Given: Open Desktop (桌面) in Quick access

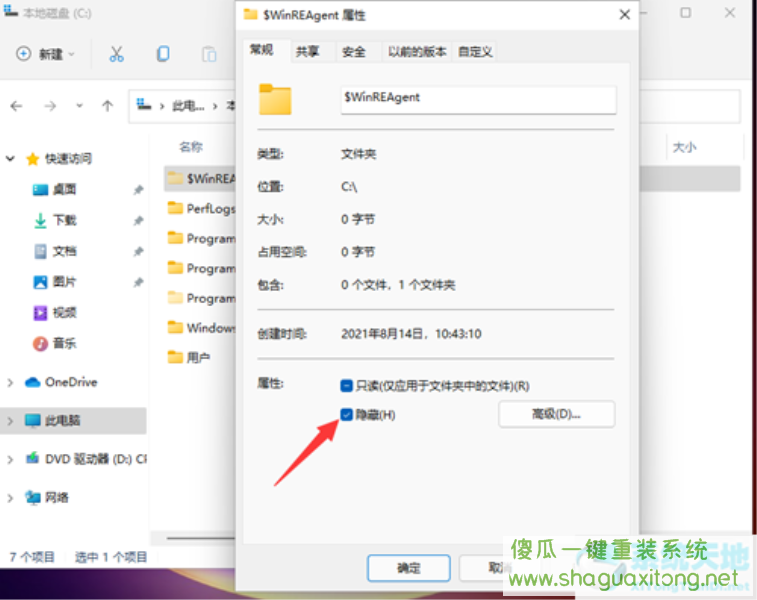Looking at the screenshot, I should pyautogui.click(x=55, y=190).
